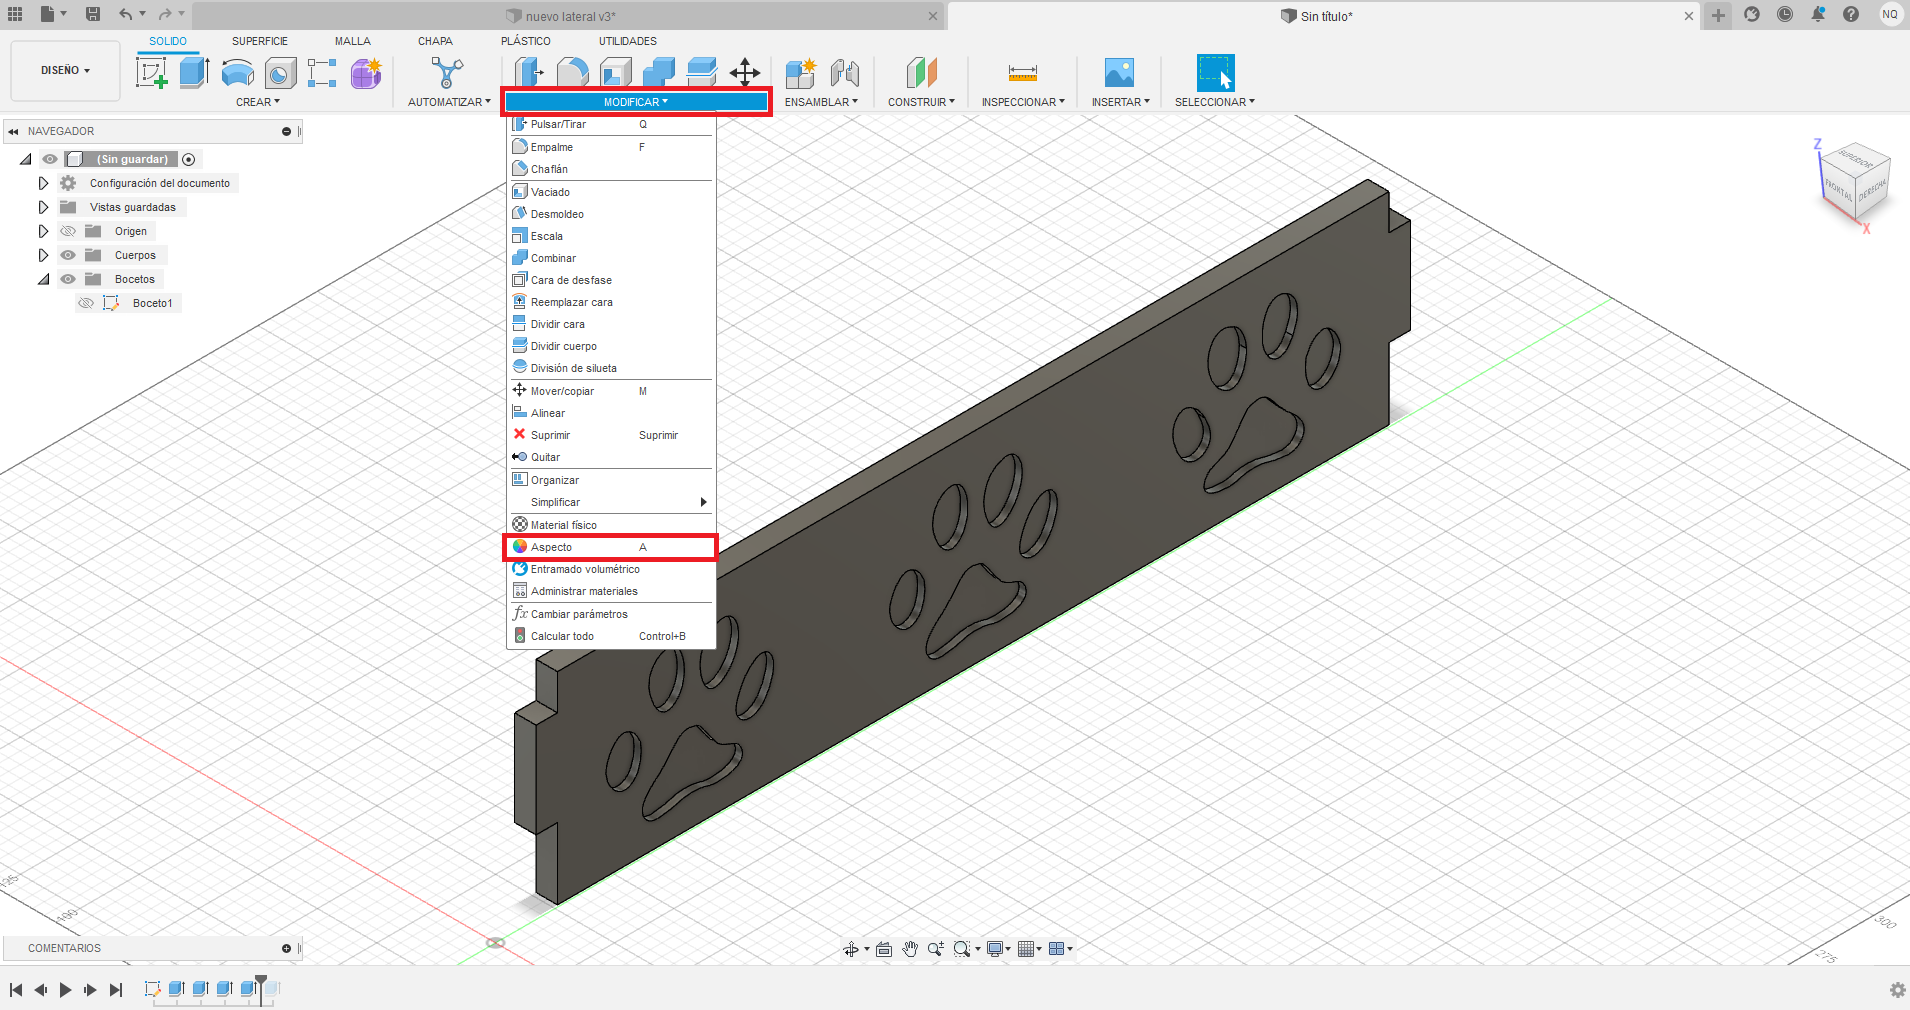
Task: Select the Shell toolbar icon
Action: coord(615,73)
